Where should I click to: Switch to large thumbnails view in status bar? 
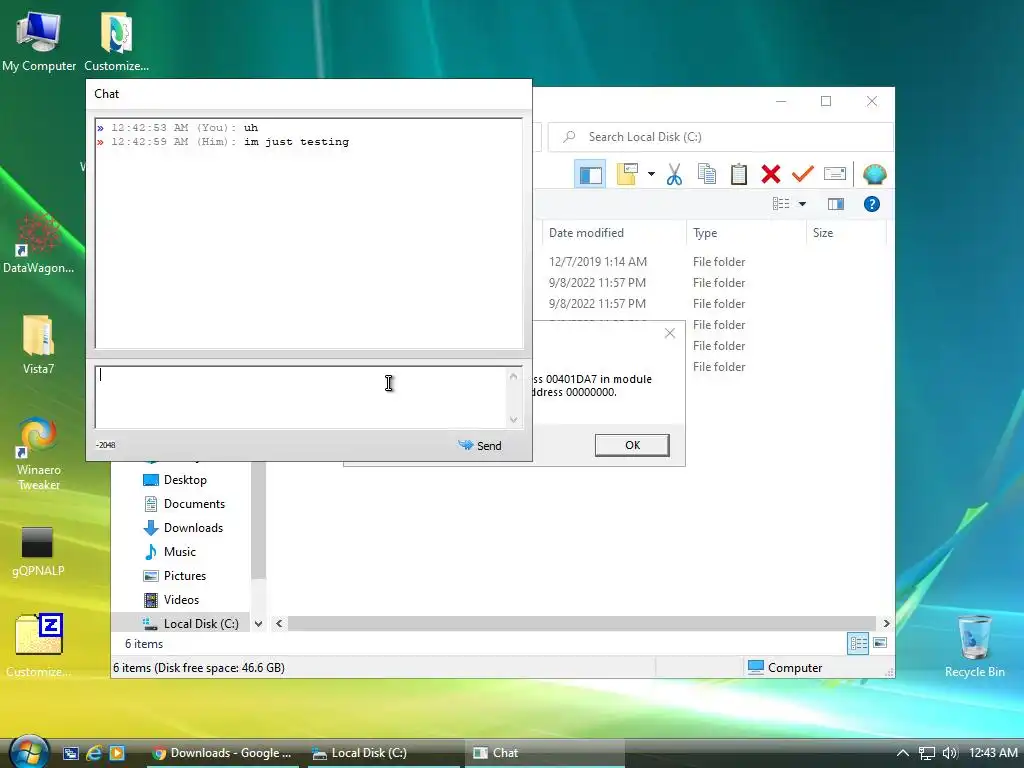(880, 643)
